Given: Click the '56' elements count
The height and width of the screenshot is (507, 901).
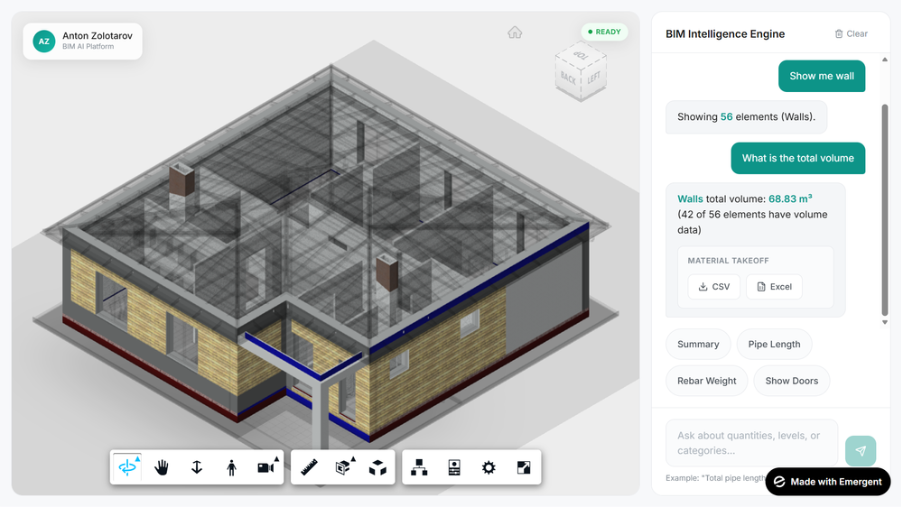Looking at the screenshot, I should pos(726,117).
